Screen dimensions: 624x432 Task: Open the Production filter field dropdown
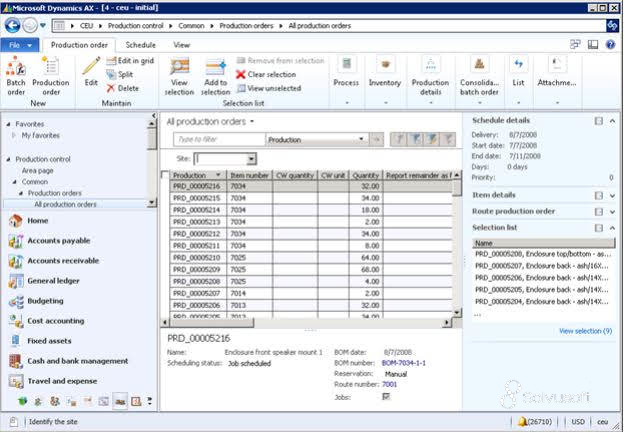point(361,139)
